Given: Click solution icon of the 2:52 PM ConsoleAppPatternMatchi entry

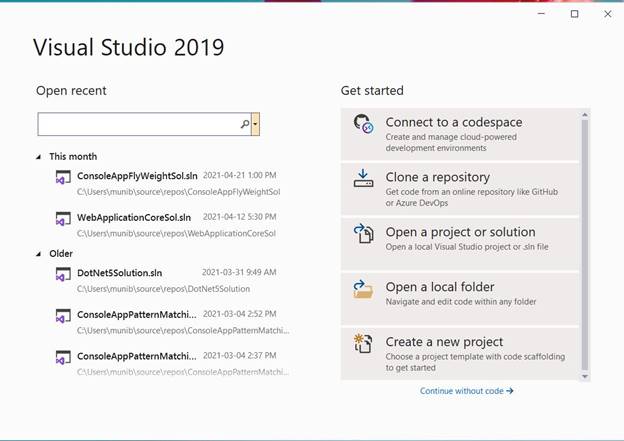Looking at the screenshot, I should (63, 316).
